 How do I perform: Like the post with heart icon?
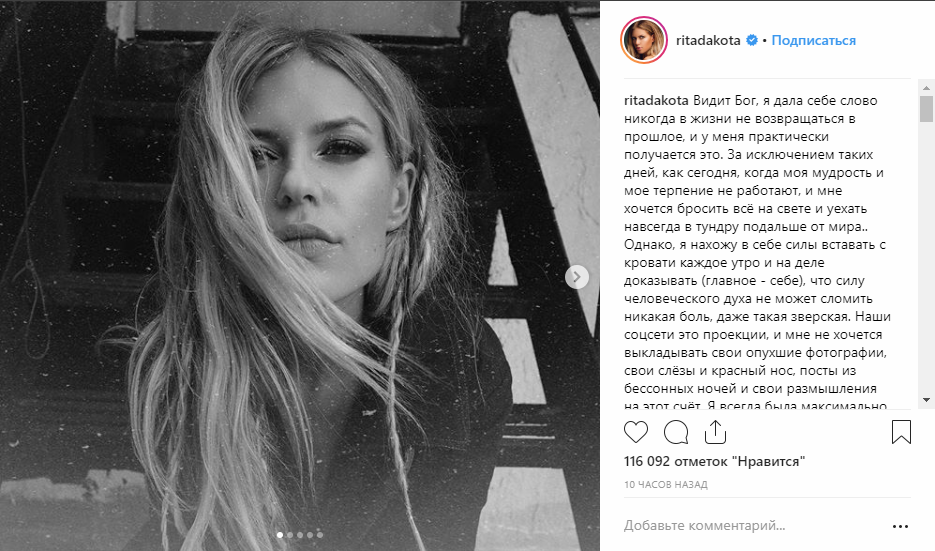[636, 432]
